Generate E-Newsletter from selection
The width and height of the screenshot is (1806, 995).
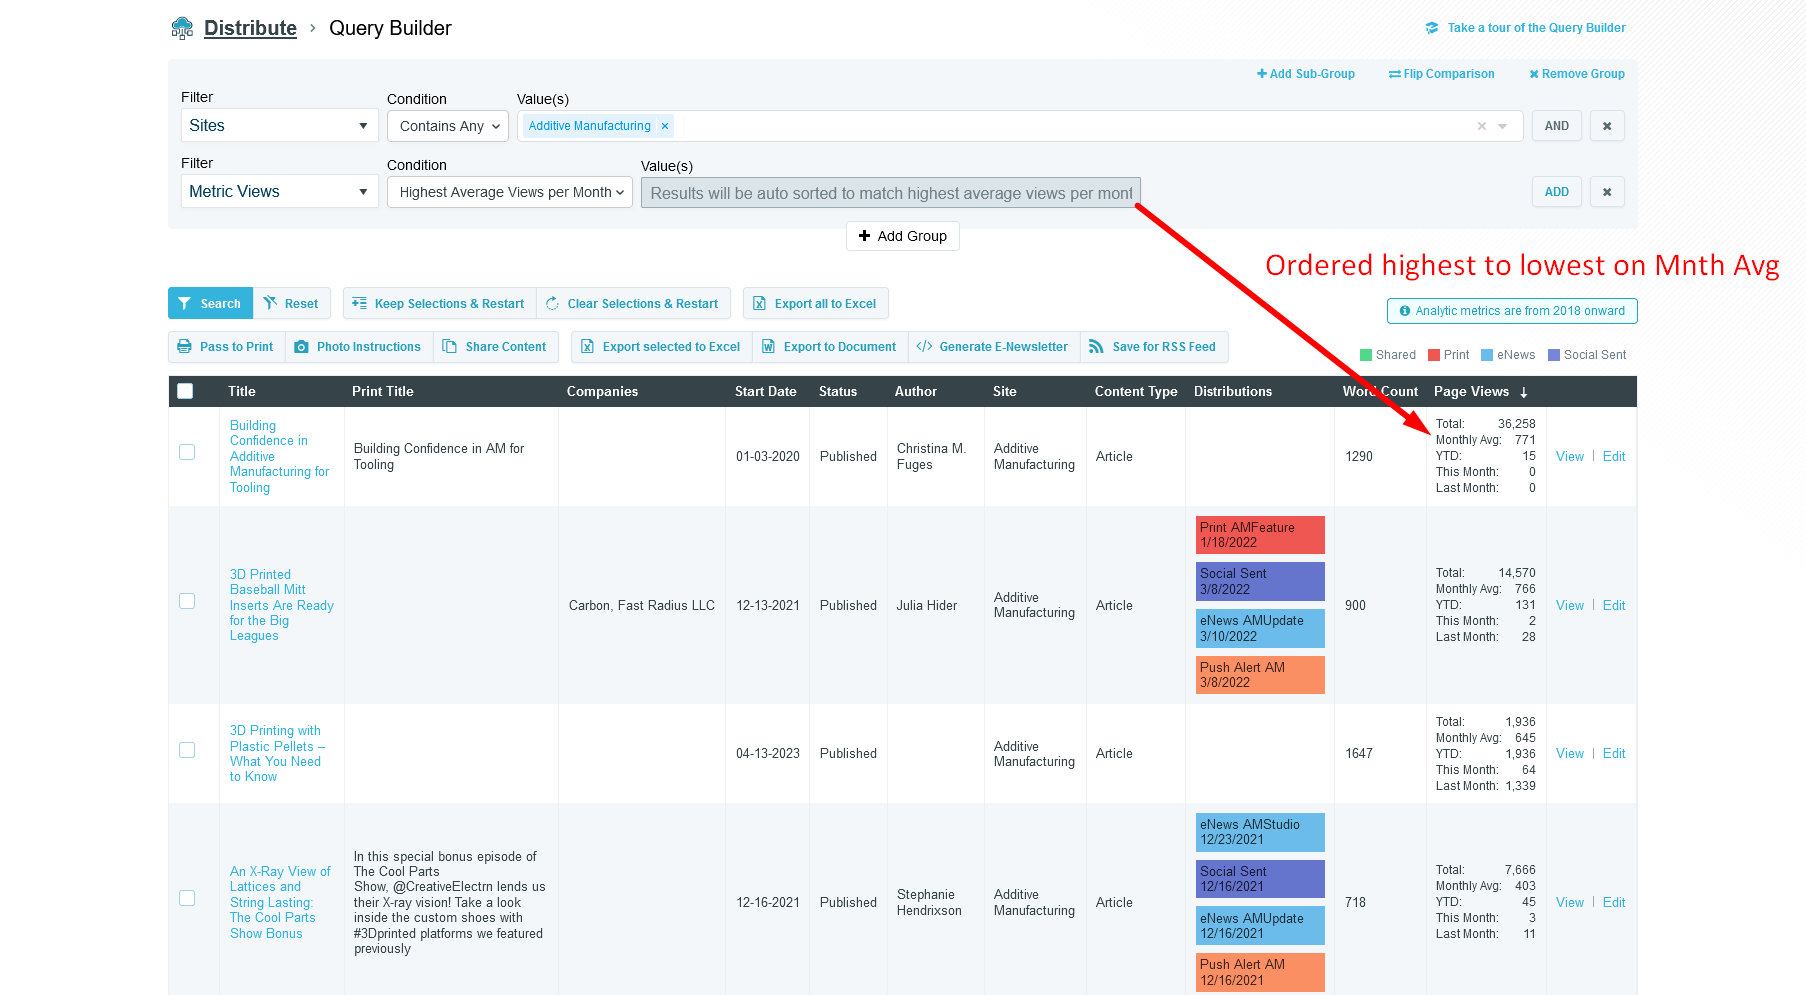(x=993, y=347)
